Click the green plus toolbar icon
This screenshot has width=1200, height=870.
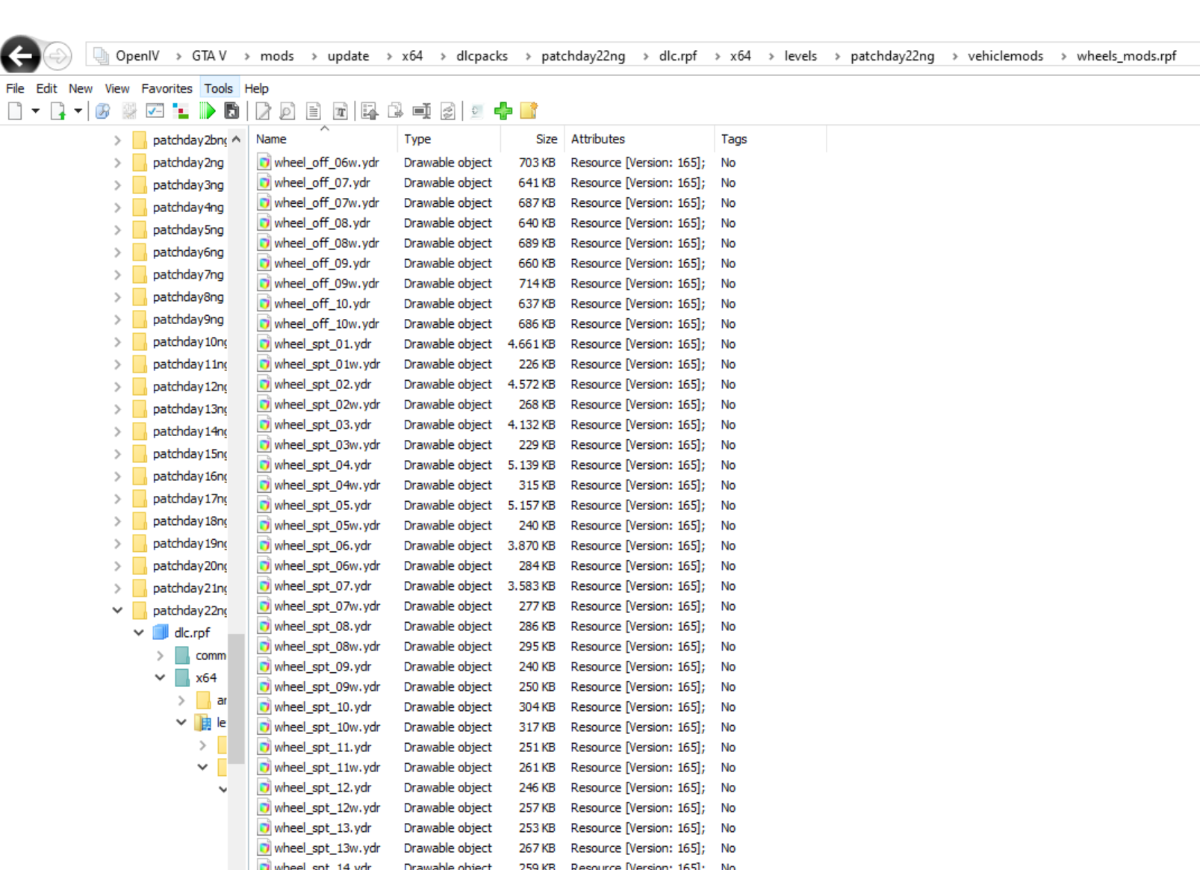pos(503,111)
